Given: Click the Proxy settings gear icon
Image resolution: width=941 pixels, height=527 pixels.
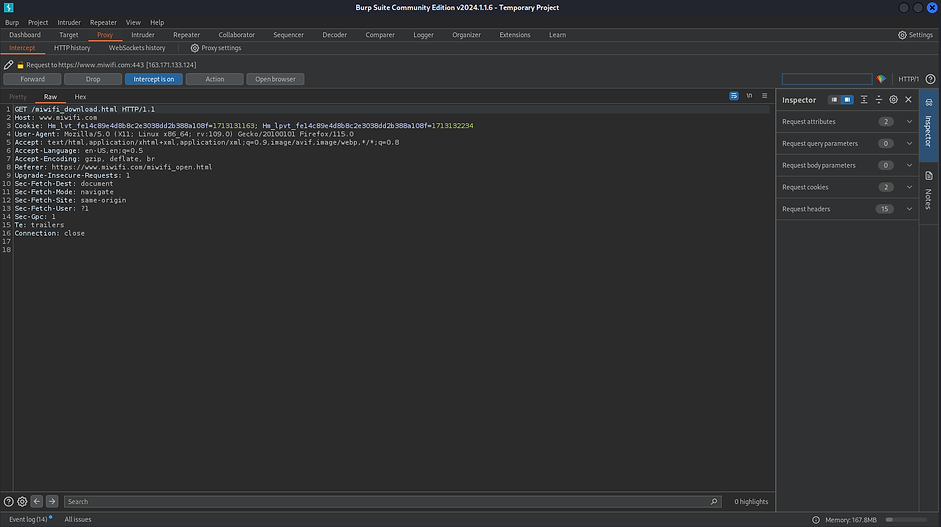Looking at the screenshot, I should pyautogui.click(x=194, y=48).
